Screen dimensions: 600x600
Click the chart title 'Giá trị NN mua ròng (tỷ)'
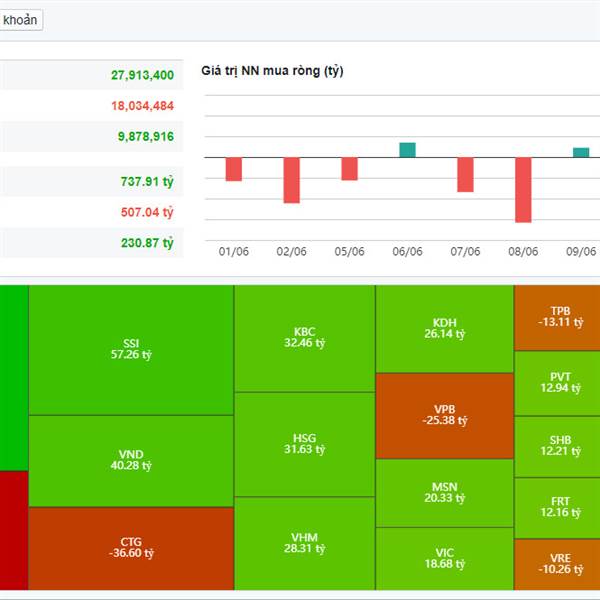pyautogui.click(x=272, y=71)
